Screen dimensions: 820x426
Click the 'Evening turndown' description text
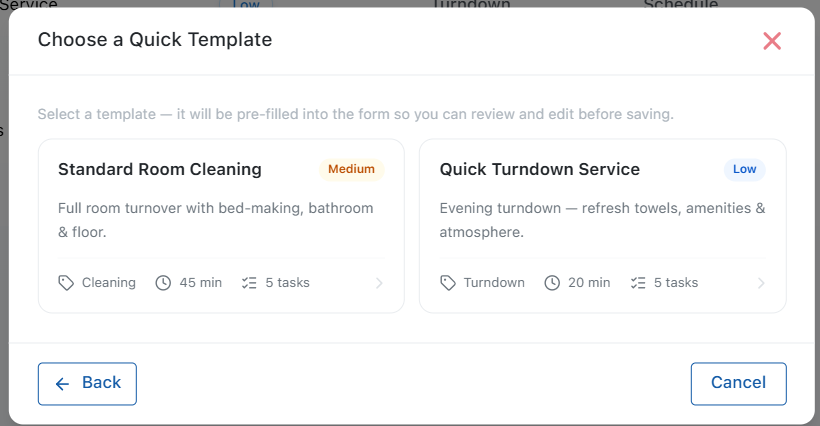602,220
